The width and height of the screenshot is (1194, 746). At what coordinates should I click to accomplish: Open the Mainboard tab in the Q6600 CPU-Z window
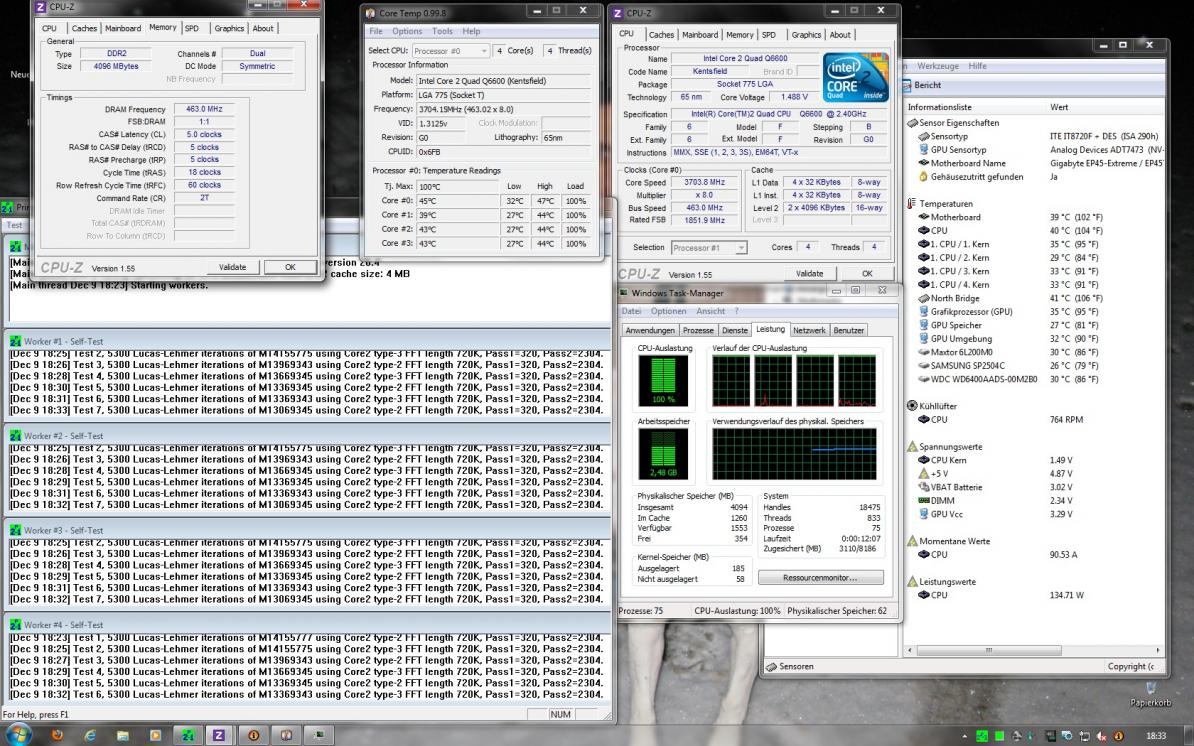click(700, 34)
